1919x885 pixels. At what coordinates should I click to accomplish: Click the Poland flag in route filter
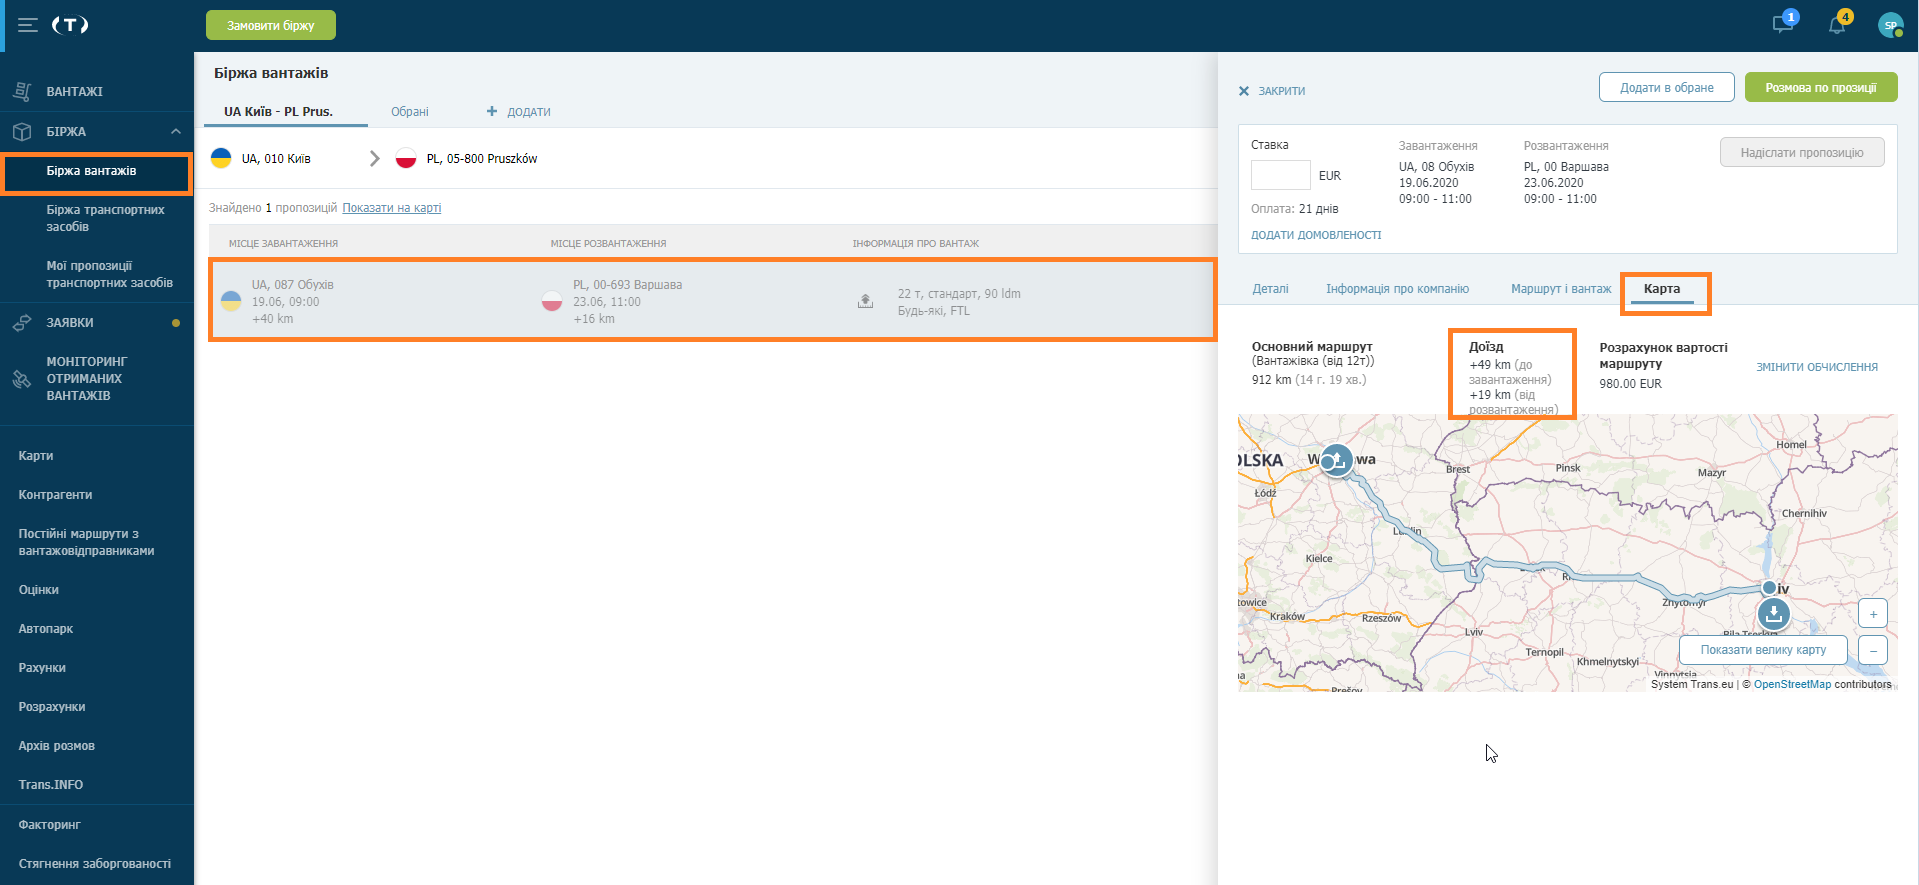click(406, 158)
